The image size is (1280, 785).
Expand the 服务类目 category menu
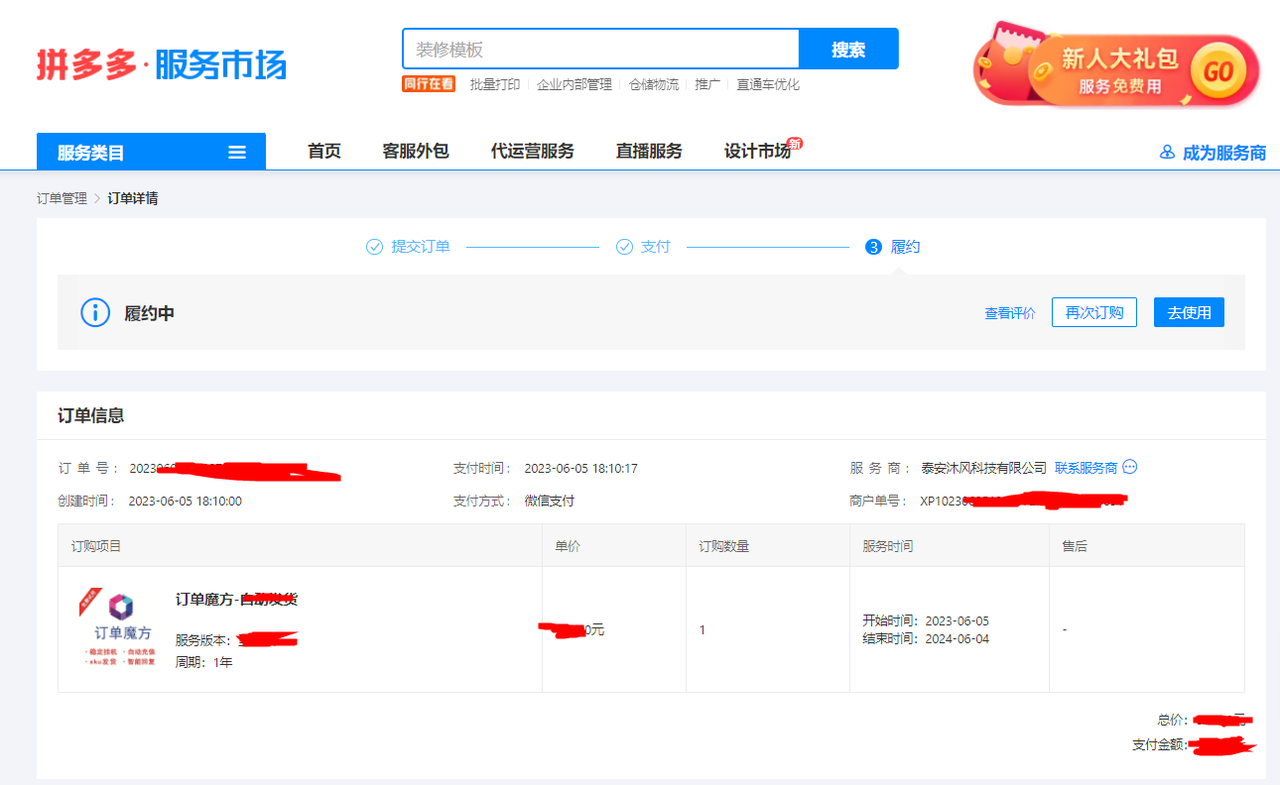pyautogui.click(x=151, y=152)
